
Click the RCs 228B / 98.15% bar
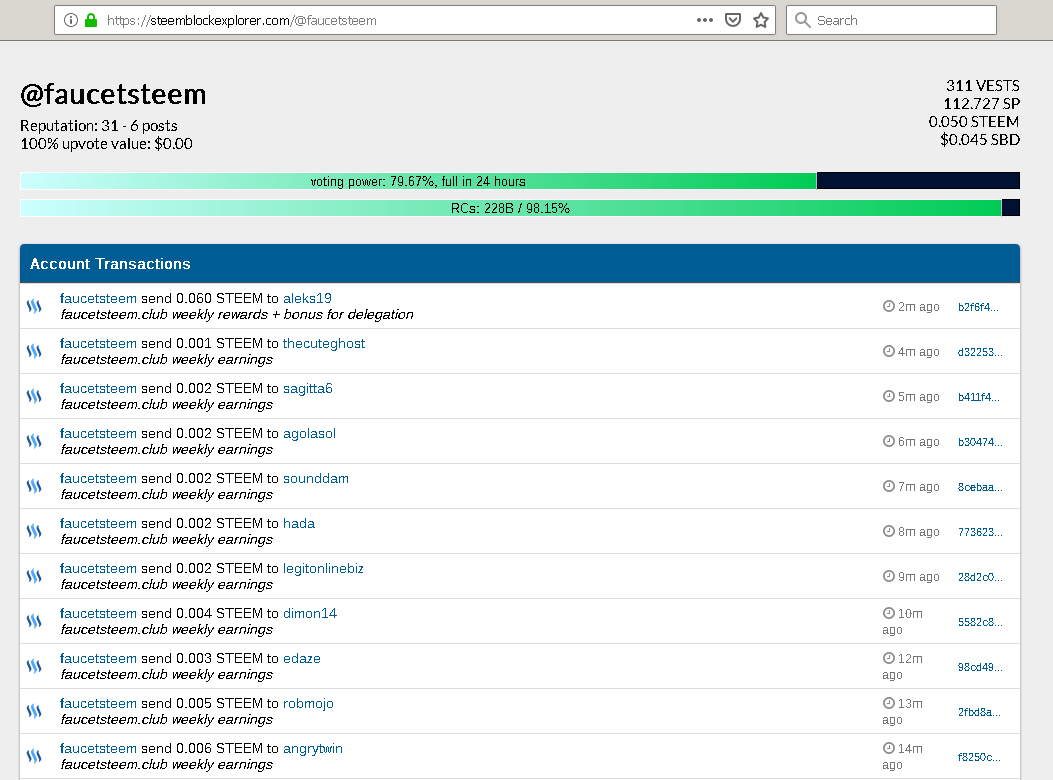(x=520, y=208)
